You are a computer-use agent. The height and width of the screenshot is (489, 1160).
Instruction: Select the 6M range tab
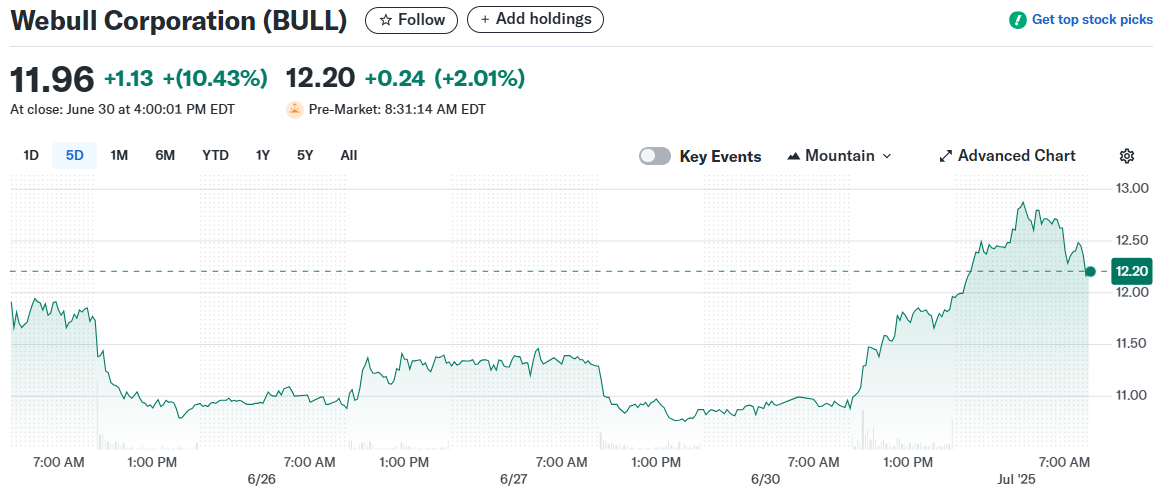point(165,155)
